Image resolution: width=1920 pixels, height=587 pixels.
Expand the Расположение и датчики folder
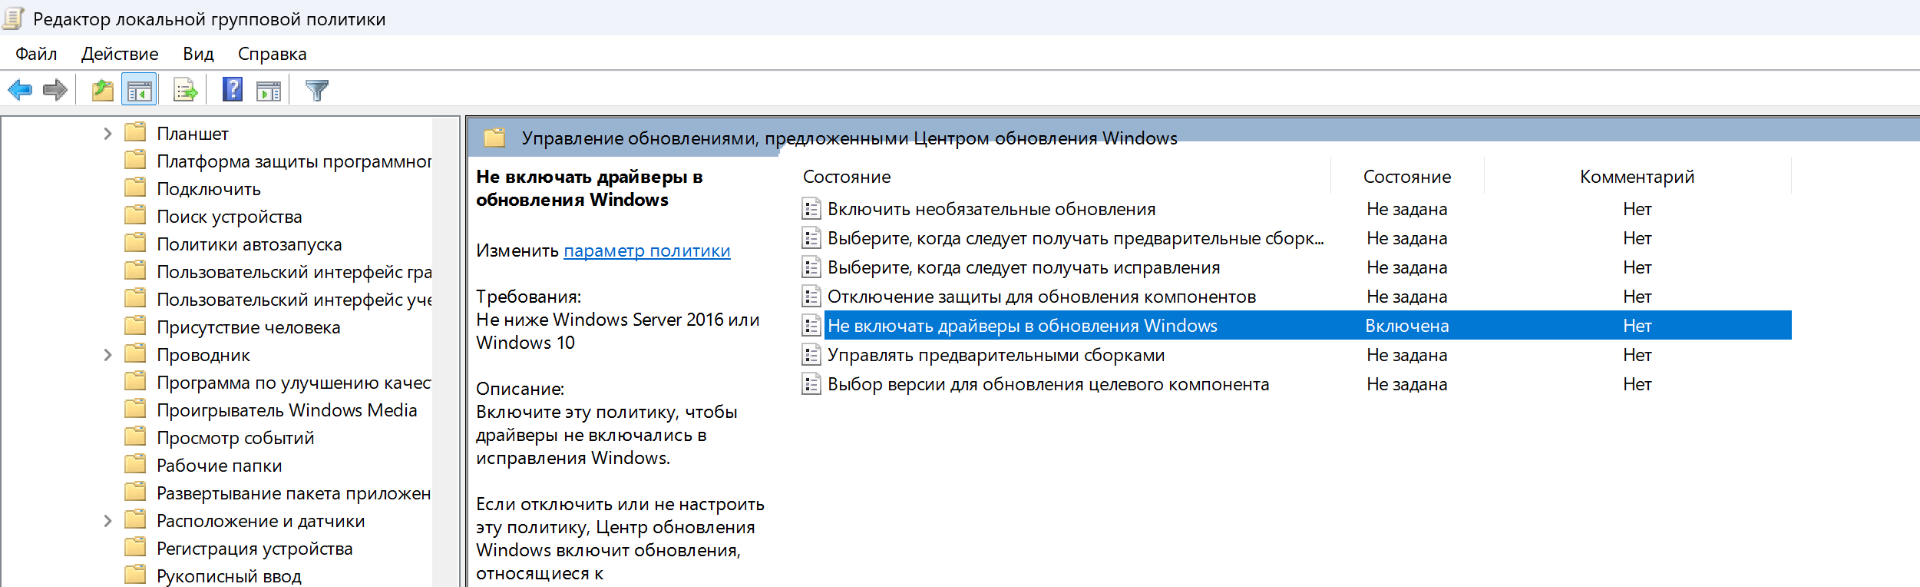tap(108, 521)
